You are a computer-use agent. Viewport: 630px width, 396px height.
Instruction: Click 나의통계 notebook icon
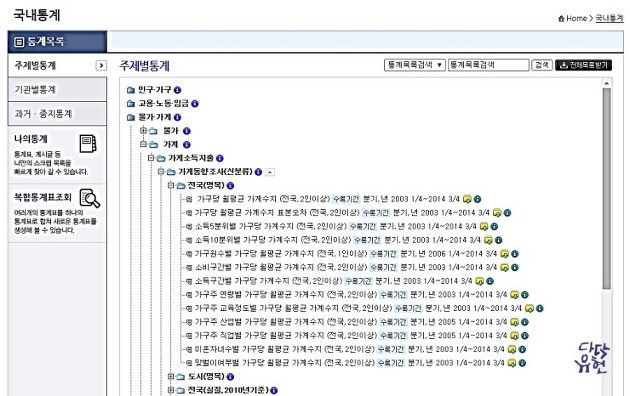pyautogui.click(x=88, y=144)
